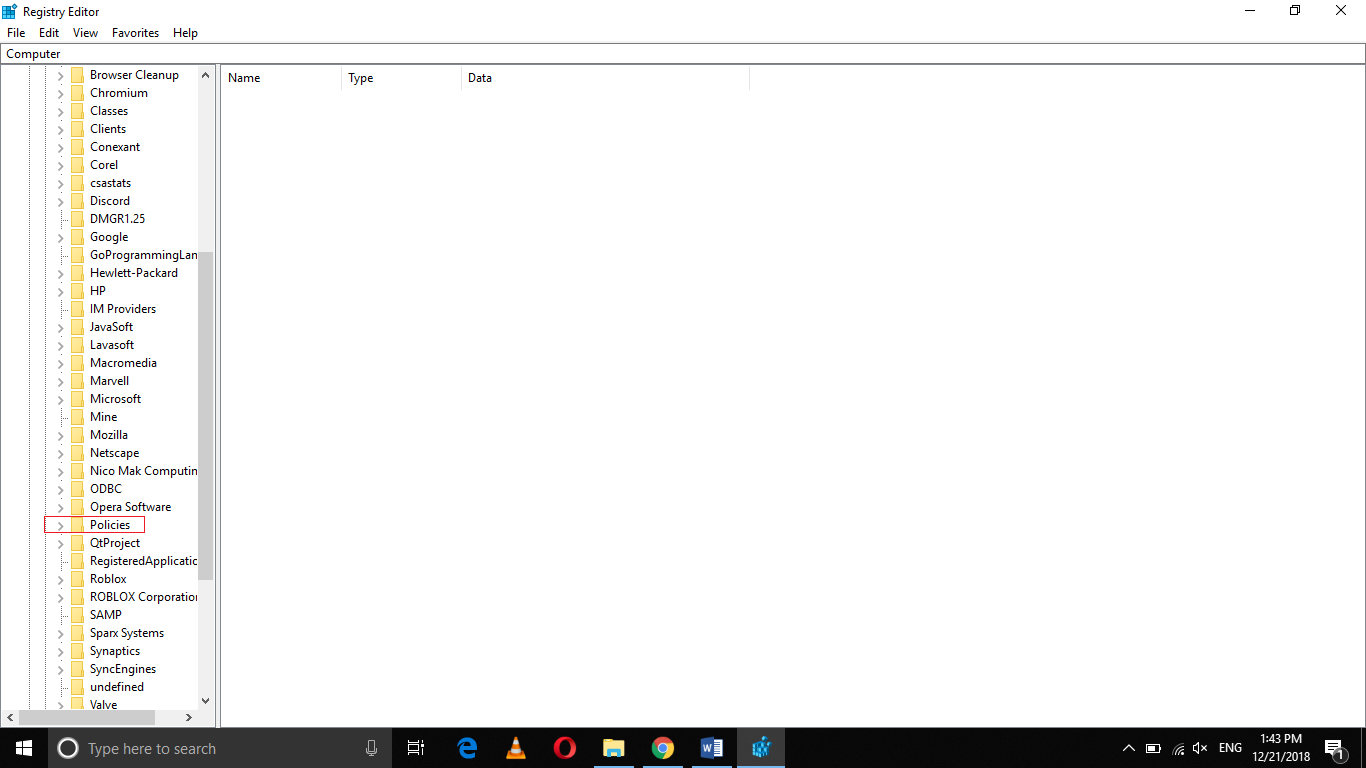The height and width of the screenshot is (768, 1366).
Task: Launch Microsoft Word from the taskbar
Action: point(712,748)
